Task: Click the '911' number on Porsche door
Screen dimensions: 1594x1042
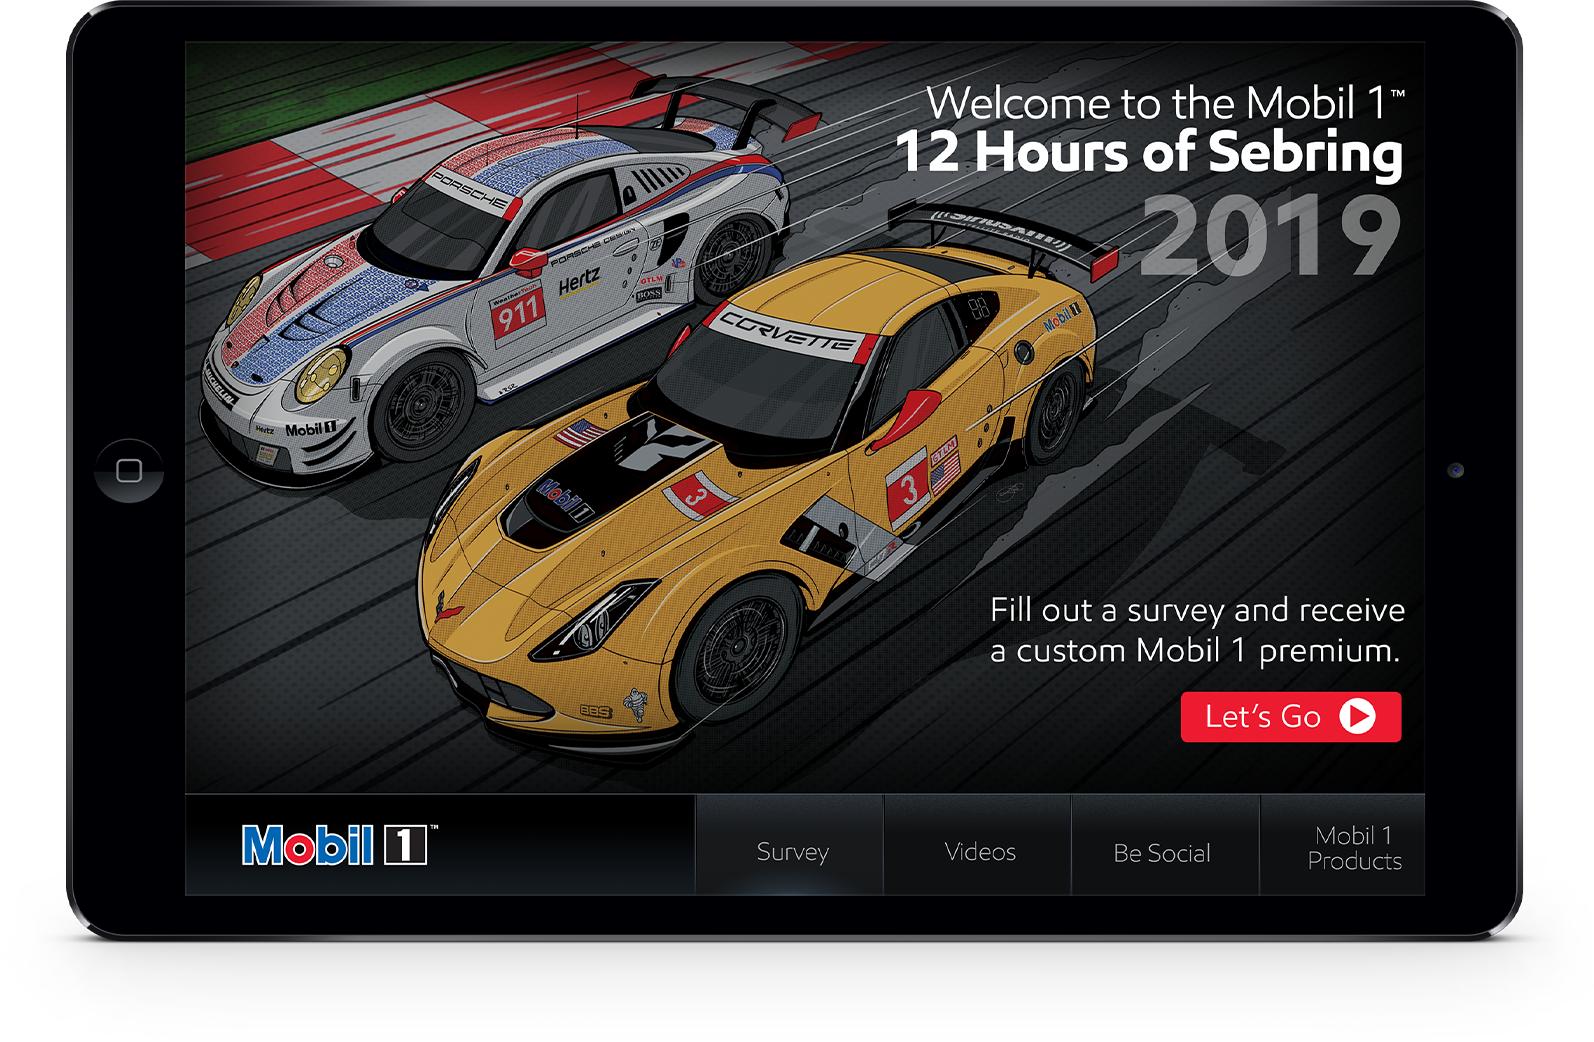Action: click(518, 316)
